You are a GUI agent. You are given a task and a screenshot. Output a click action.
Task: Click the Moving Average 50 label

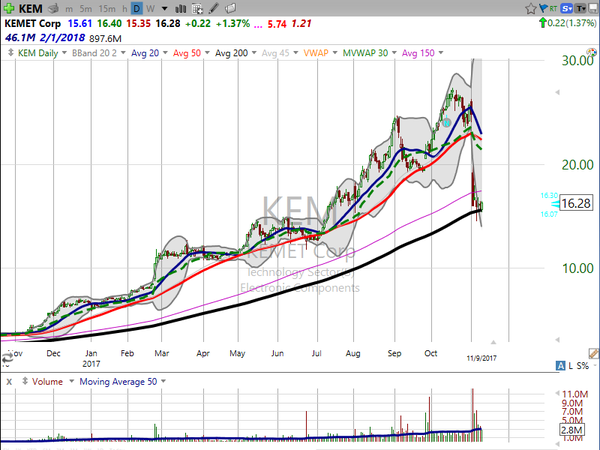coord(118,382)
